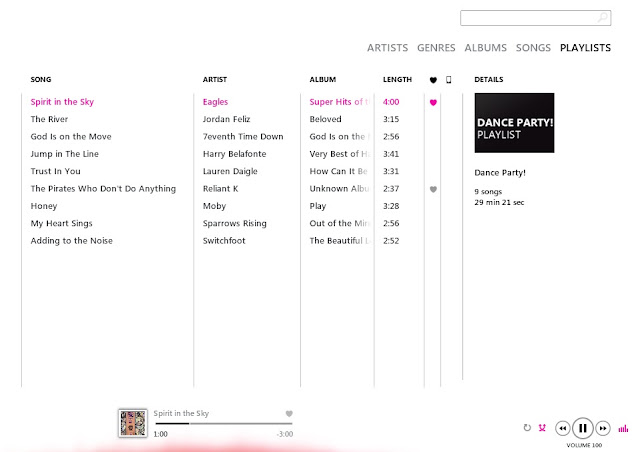Click artist Jordan Feliz
Image resolution: width=640 pixels, height=452 pixels.
[226, 119]
